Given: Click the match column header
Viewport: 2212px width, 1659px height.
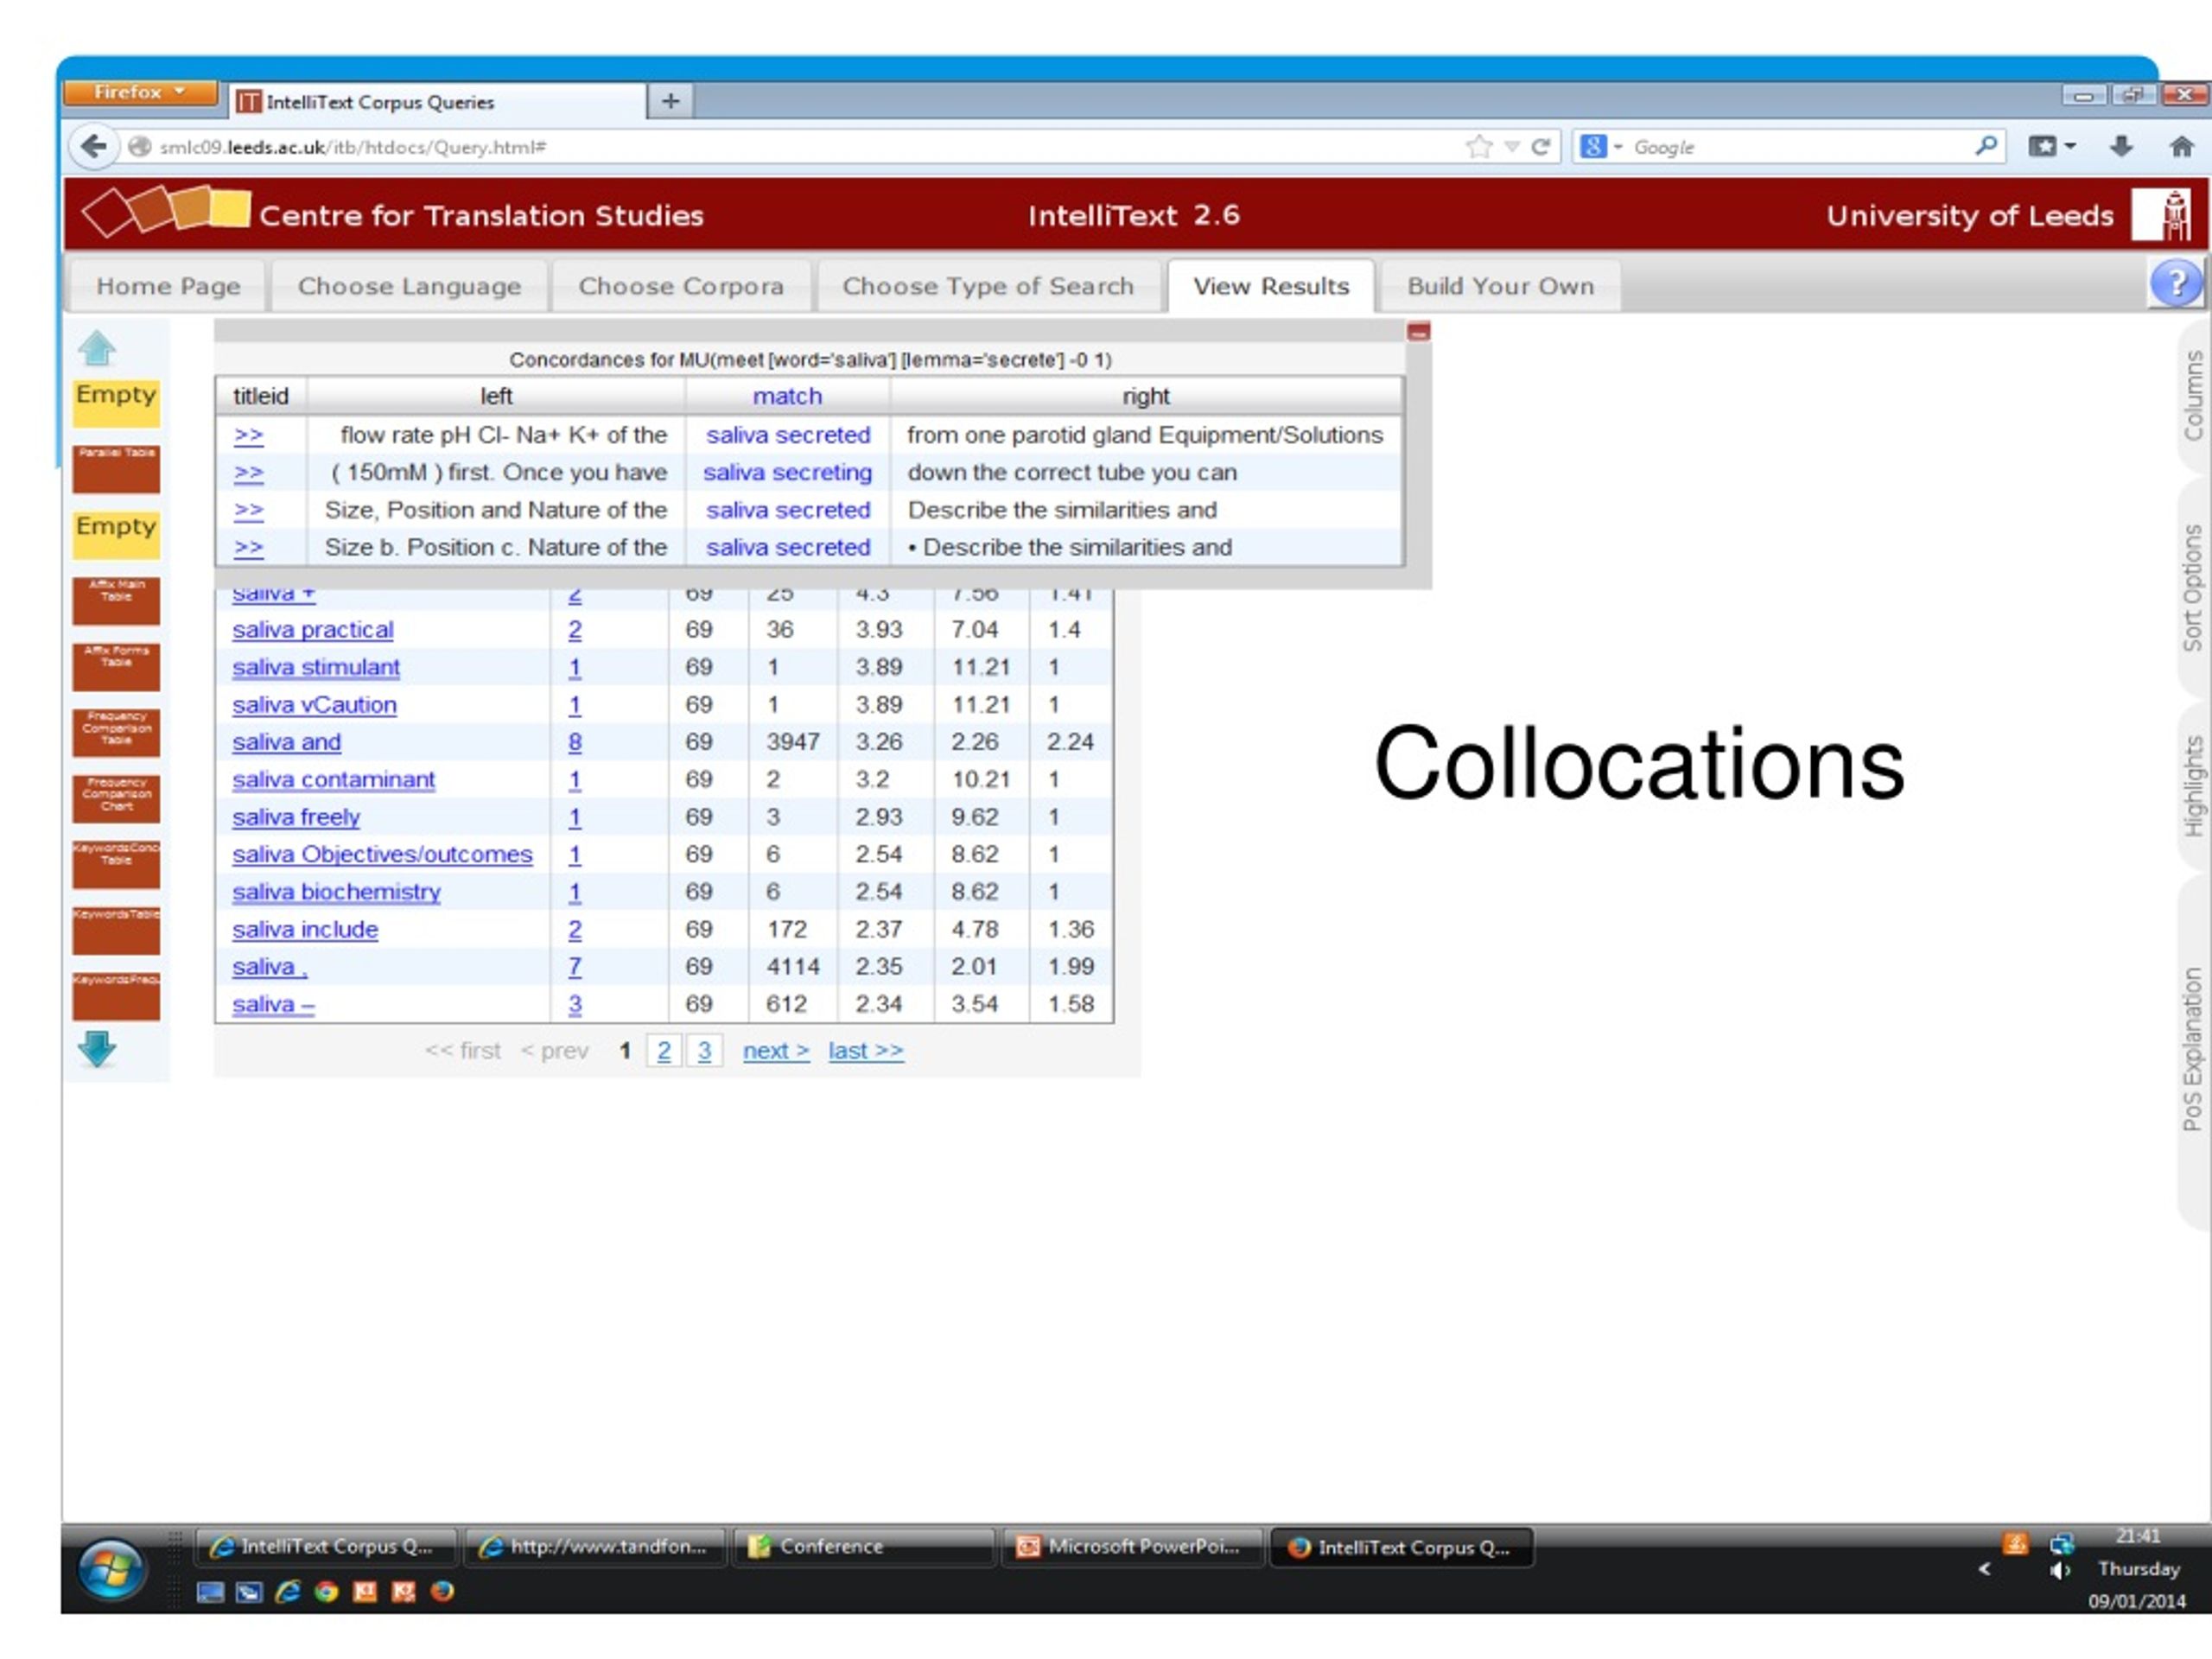Looking at the screenshot, I should click(x=787, y=396).
